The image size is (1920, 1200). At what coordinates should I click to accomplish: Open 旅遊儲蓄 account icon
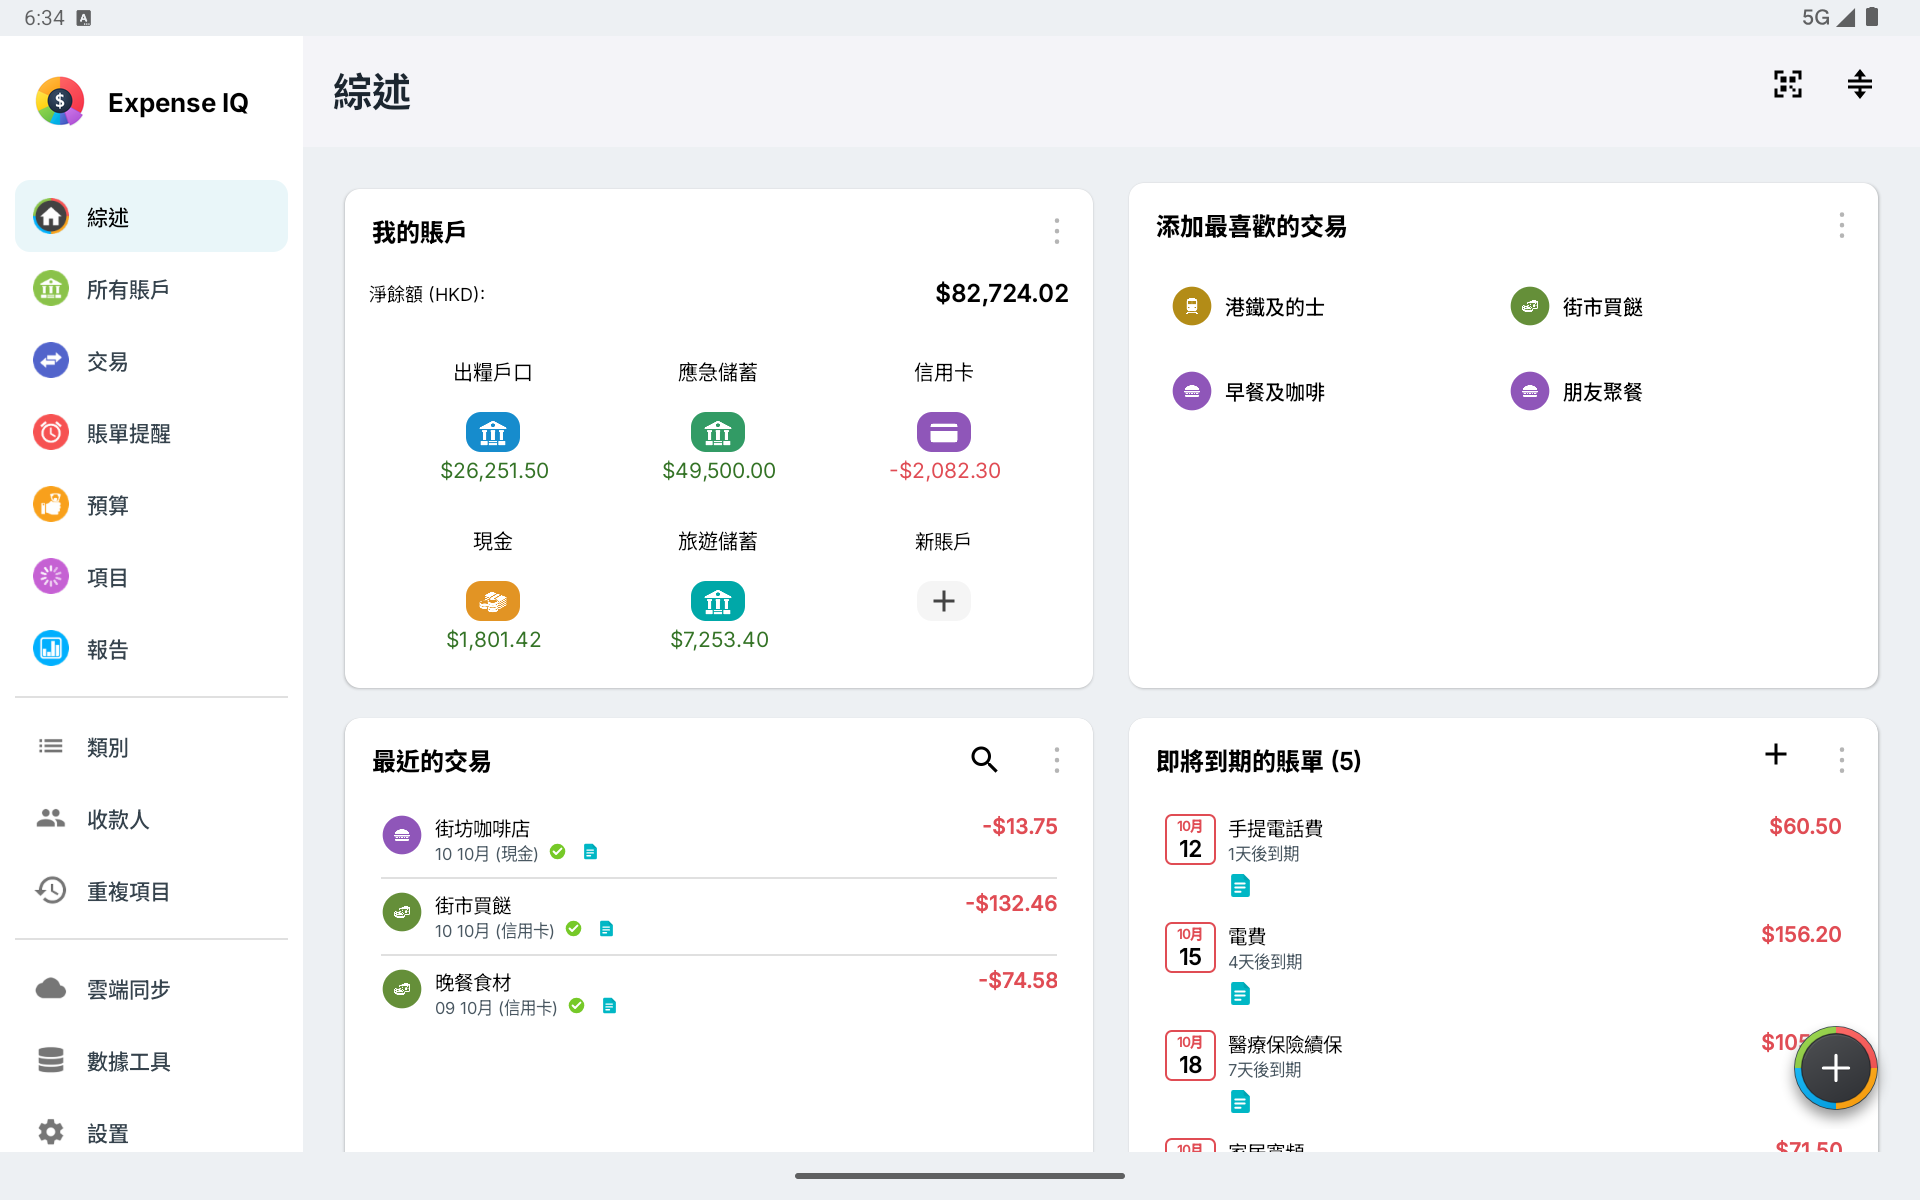point(718,601)
